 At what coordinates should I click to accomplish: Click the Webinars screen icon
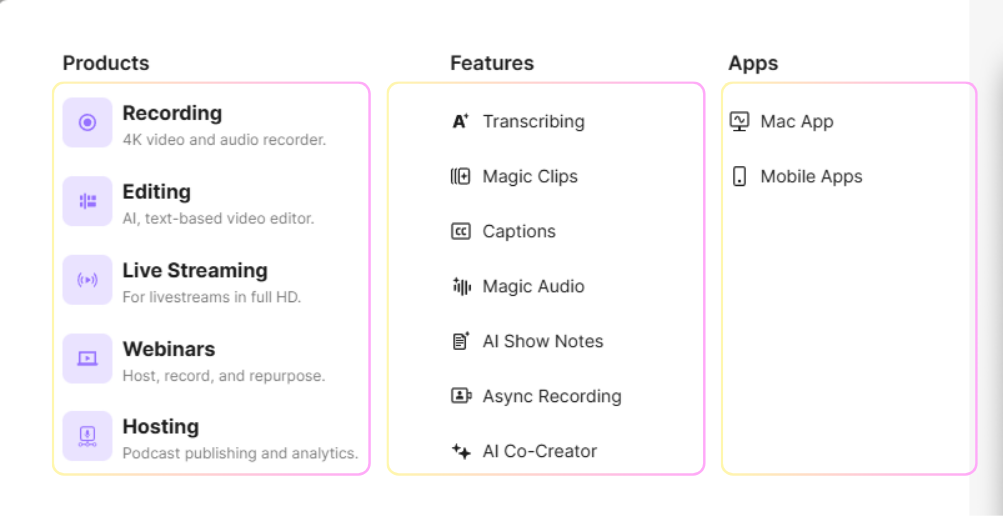coord(87,358)
